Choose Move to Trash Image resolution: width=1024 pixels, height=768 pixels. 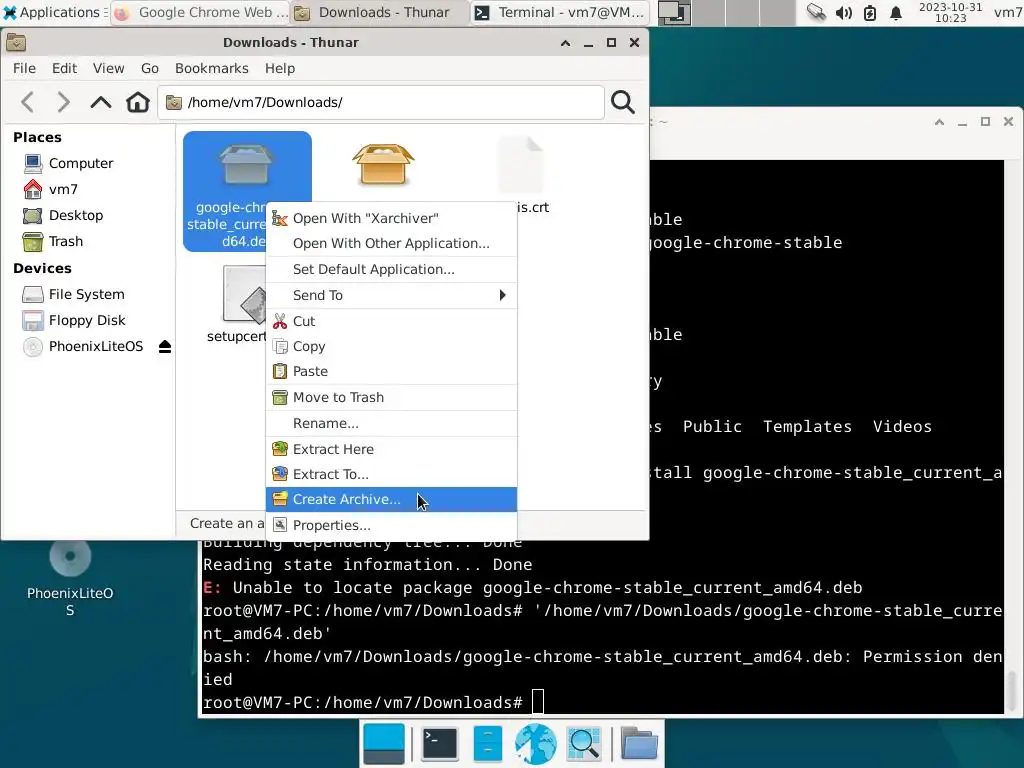(391, 397)
